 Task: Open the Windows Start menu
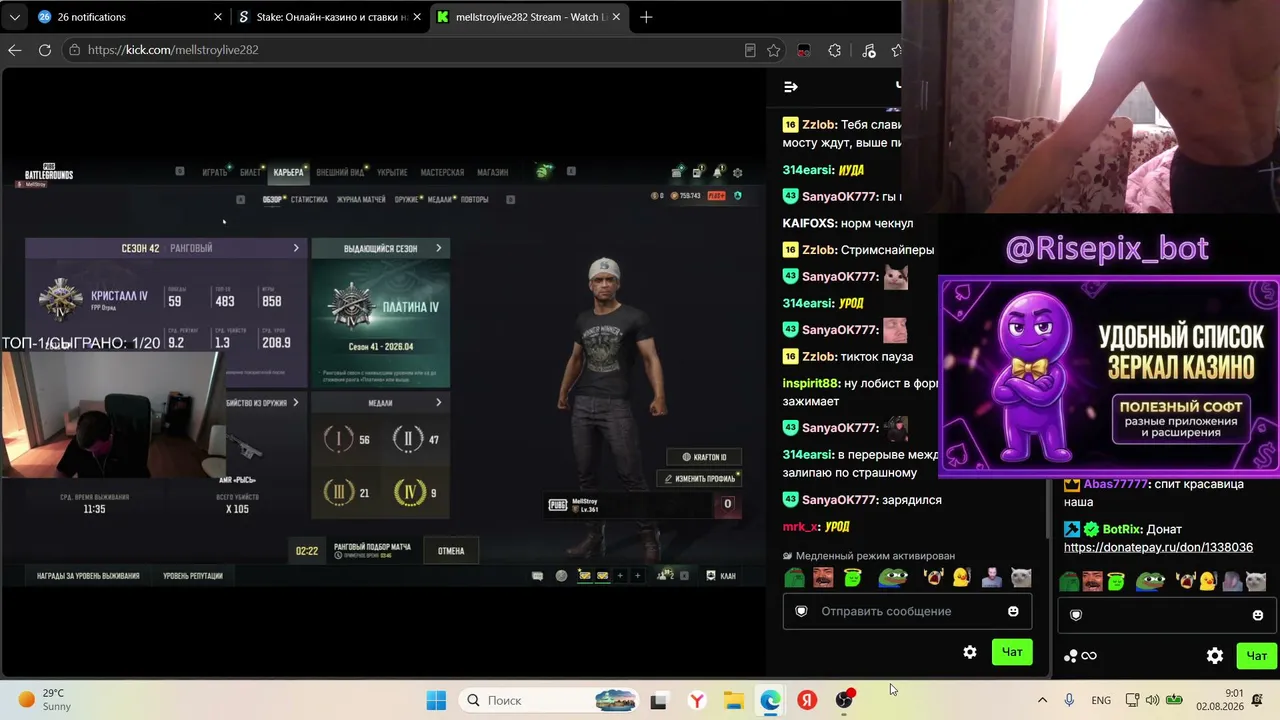click(x=436, y=700)
